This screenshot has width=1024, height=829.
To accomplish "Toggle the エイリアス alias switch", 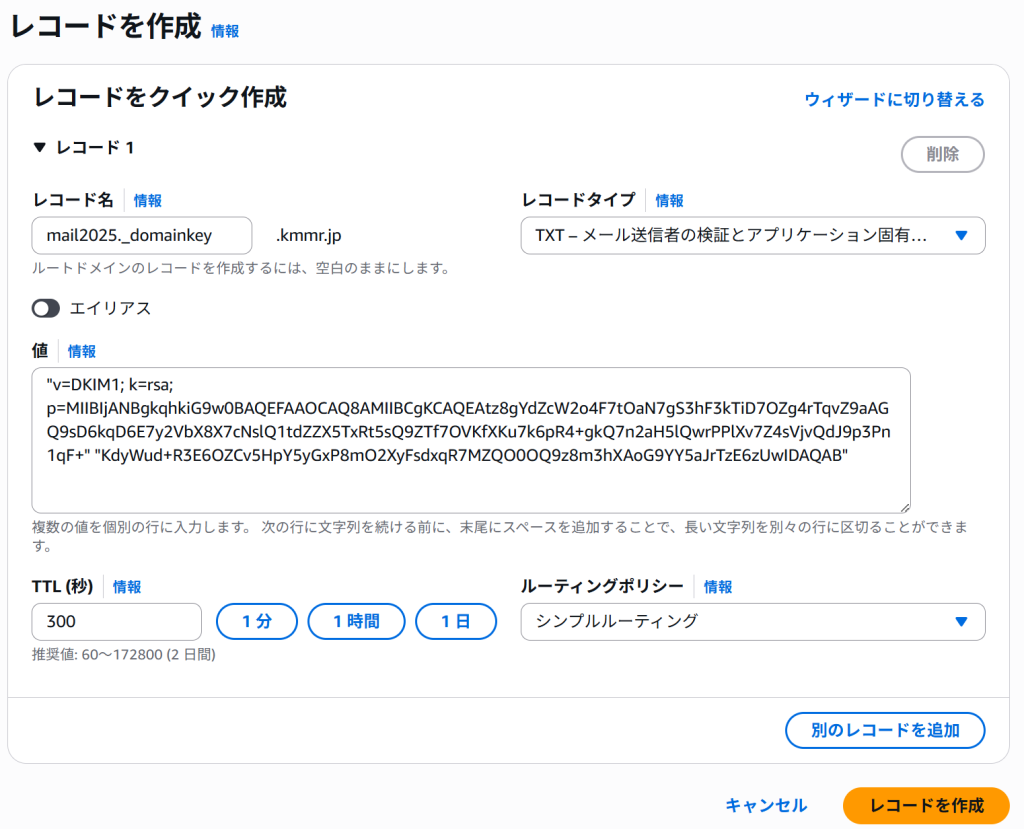I will tap(46, 308).
